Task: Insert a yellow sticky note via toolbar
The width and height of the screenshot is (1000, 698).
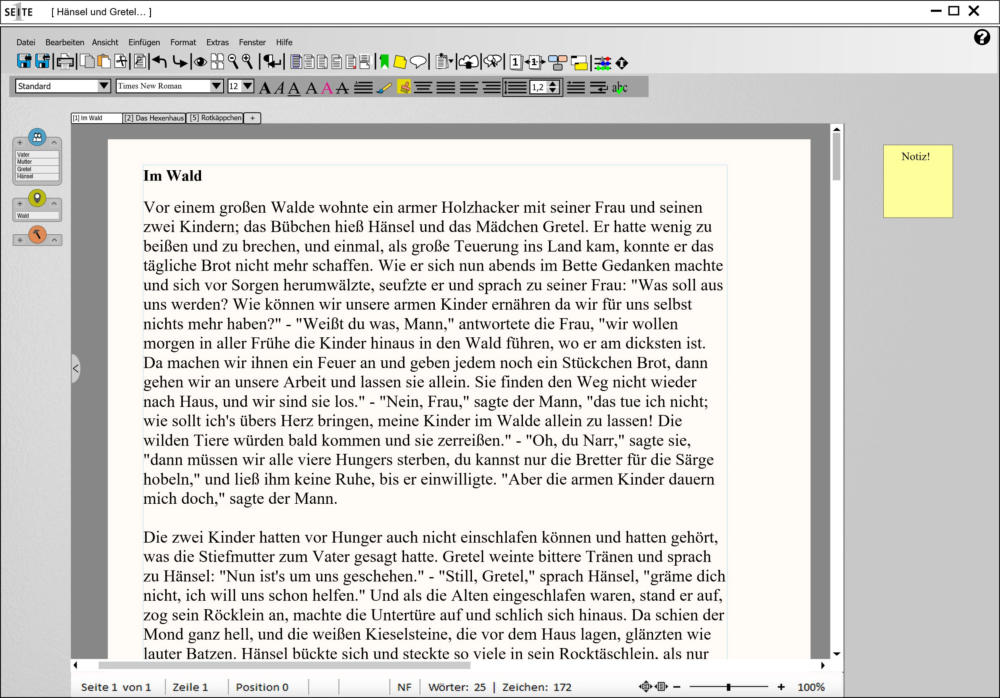Action: pos(400,62)
